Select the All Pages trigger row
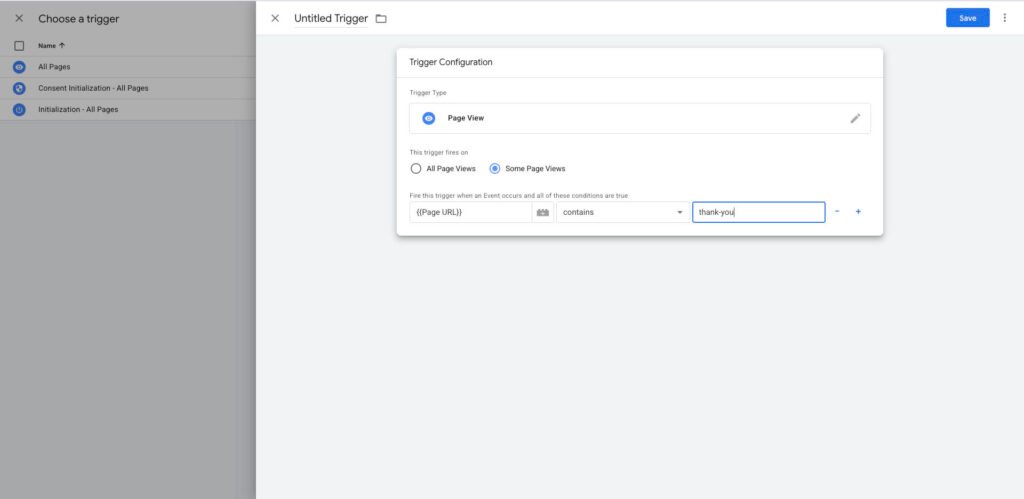The width and height of the screenshot is (1024, 499). point(128,67)
